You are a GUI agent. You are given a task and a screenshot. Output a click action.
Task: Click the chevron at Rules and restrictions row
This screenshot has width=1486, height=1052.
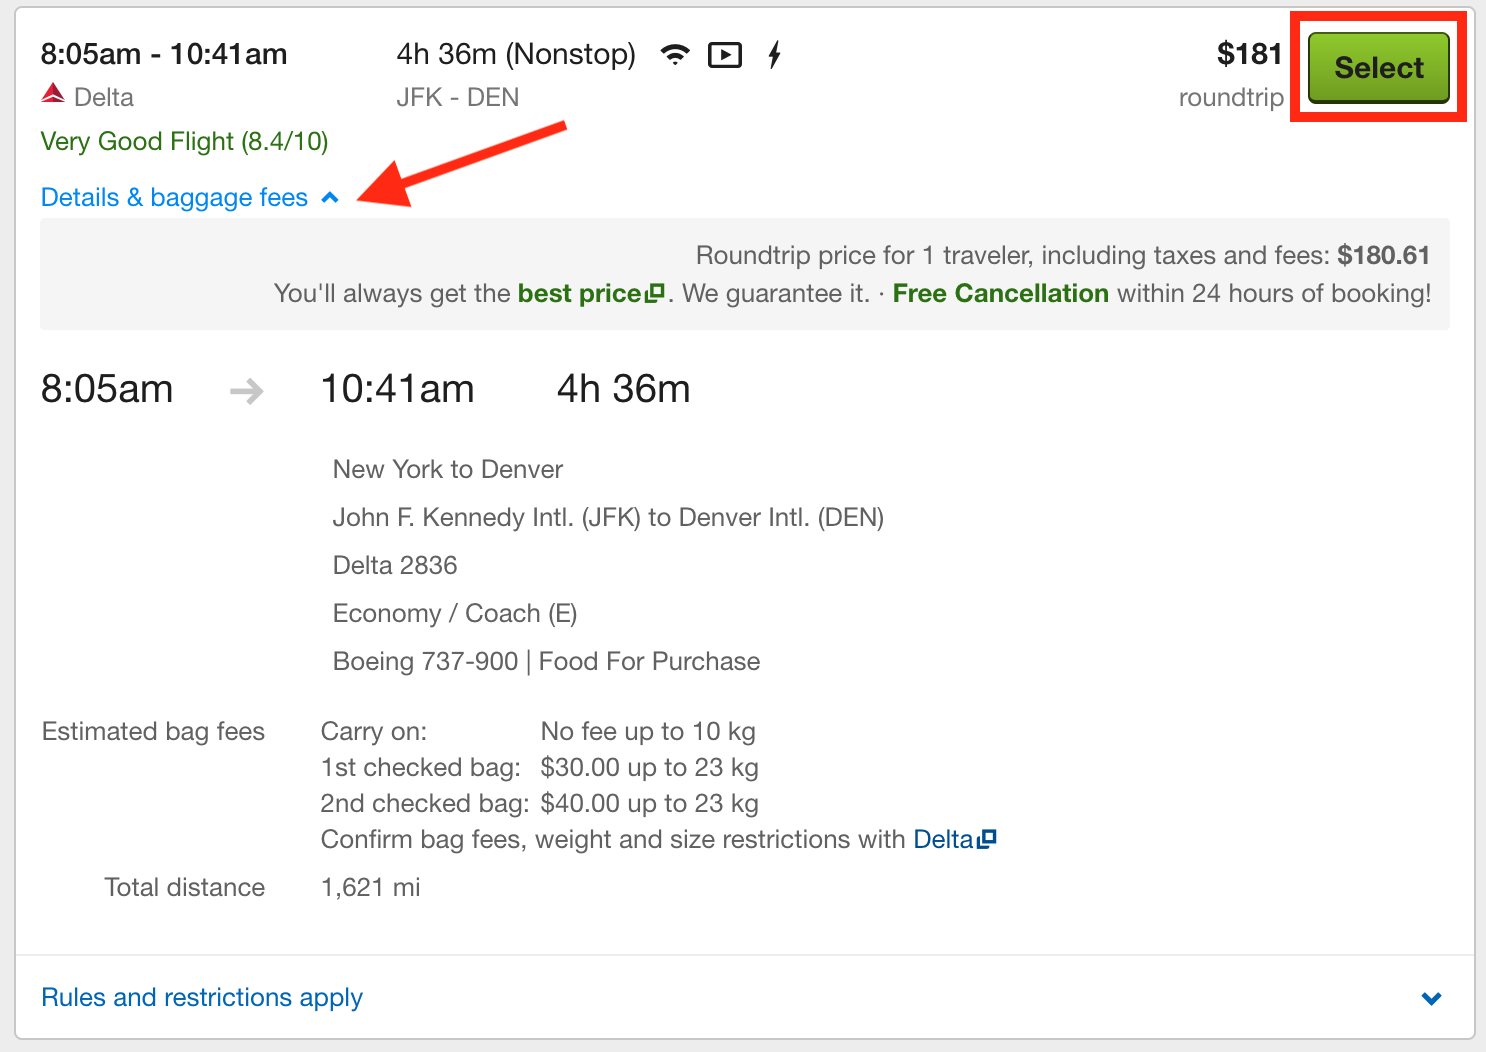[1432, 998]
